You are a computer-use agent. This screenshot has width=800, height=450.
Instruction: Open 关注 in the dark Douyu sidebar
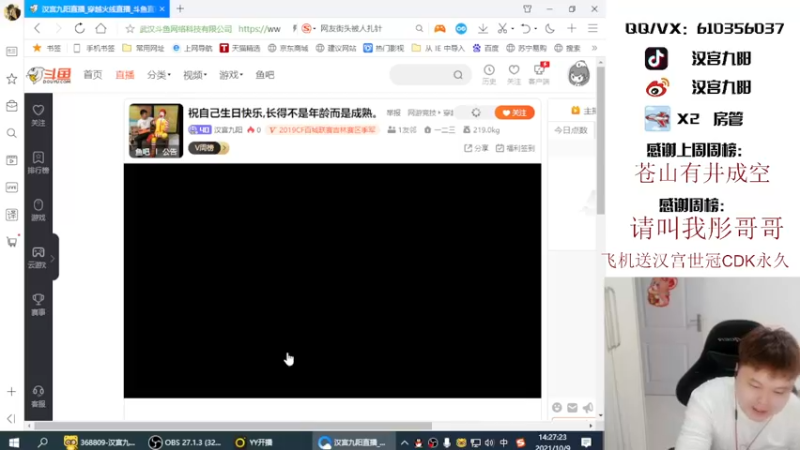(x=38, y=115)
